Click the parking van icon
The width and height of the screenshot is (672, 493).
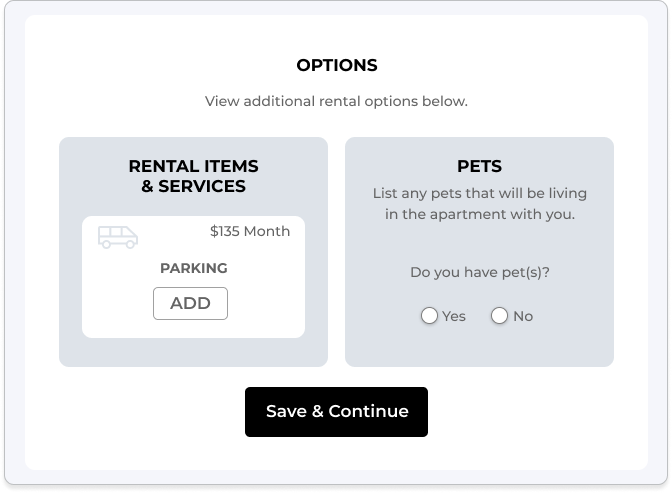coord(118,236)
